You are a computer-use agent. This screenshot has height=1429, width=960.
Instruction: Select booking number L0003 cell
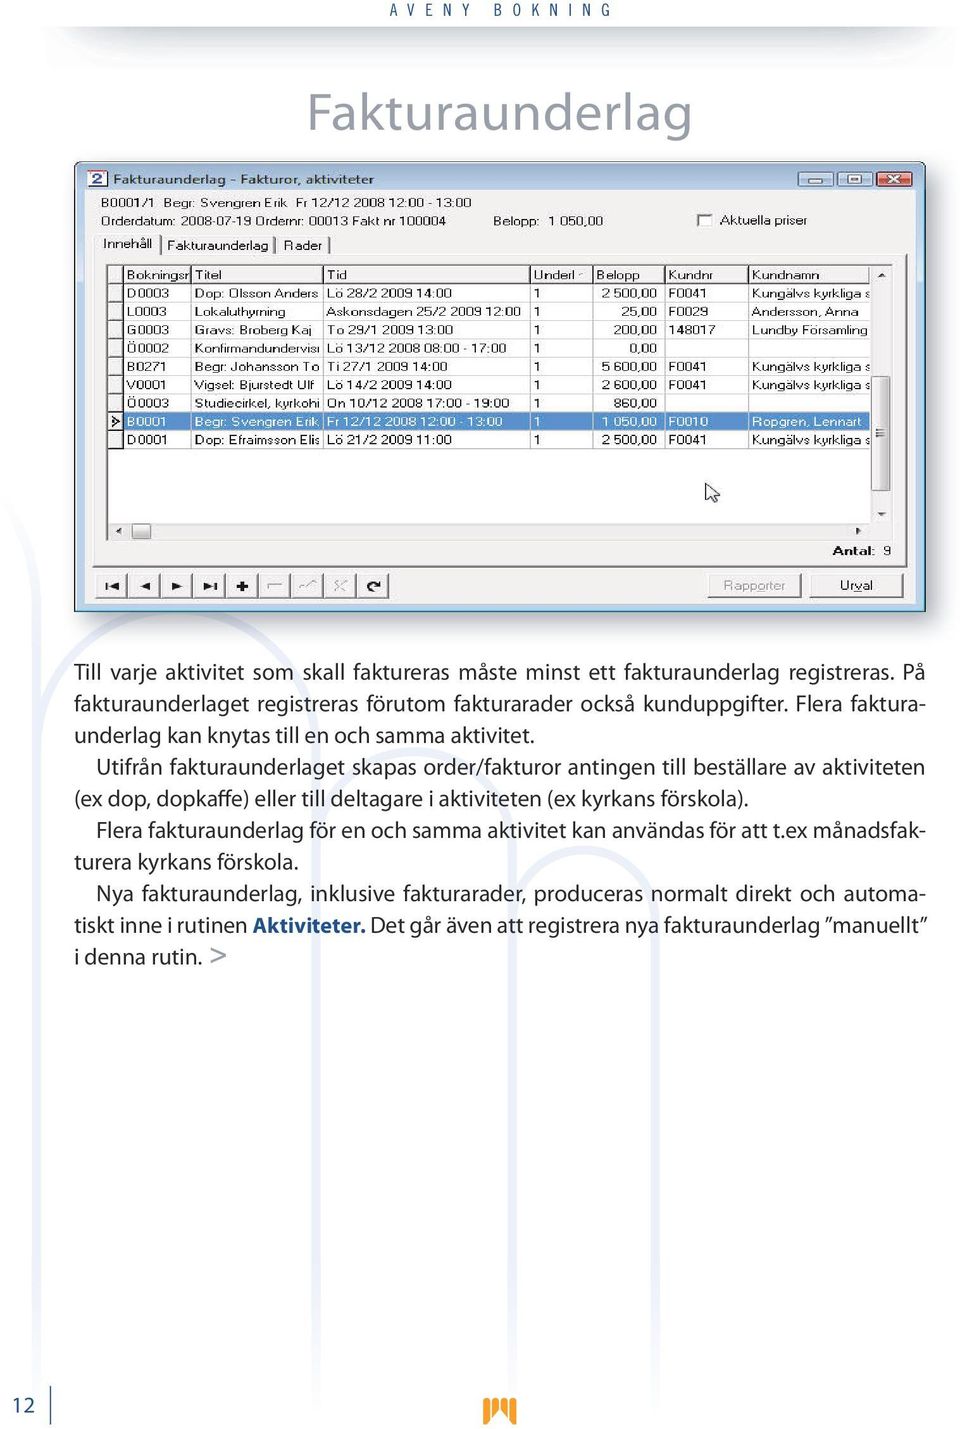coord(157,312)
